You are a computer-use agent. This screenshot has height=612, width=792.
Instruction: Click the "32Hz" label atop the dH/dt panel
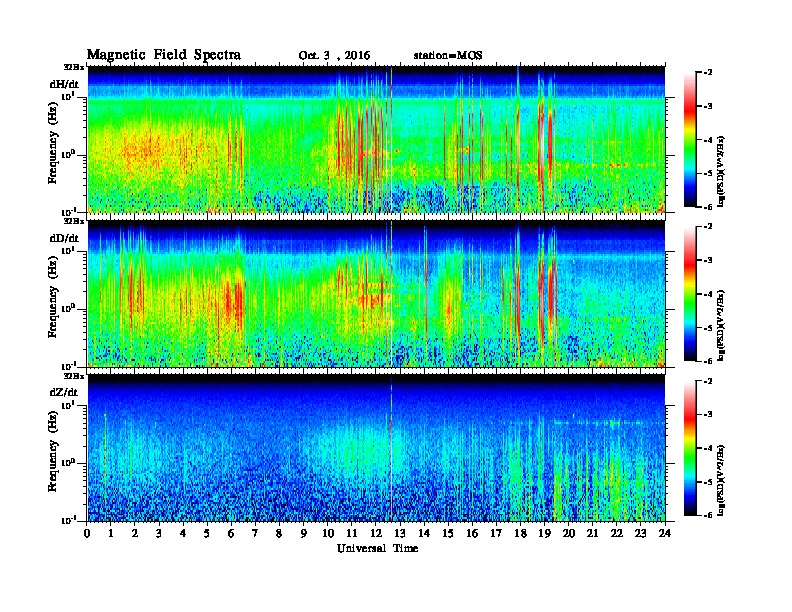(73, 67)
